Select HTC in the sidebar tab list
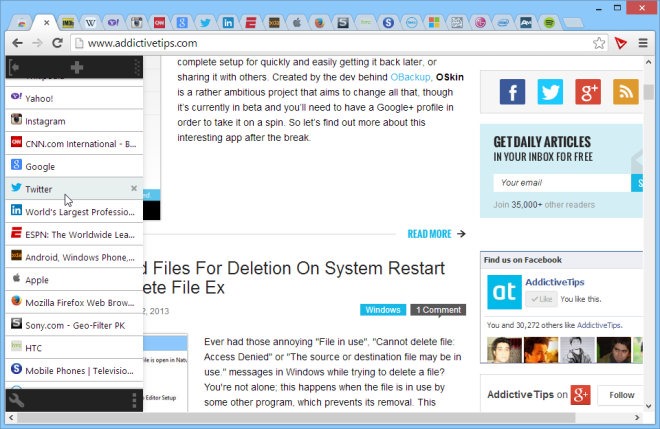The height and width of the screenshot is (429, 660). pos(74,348)
